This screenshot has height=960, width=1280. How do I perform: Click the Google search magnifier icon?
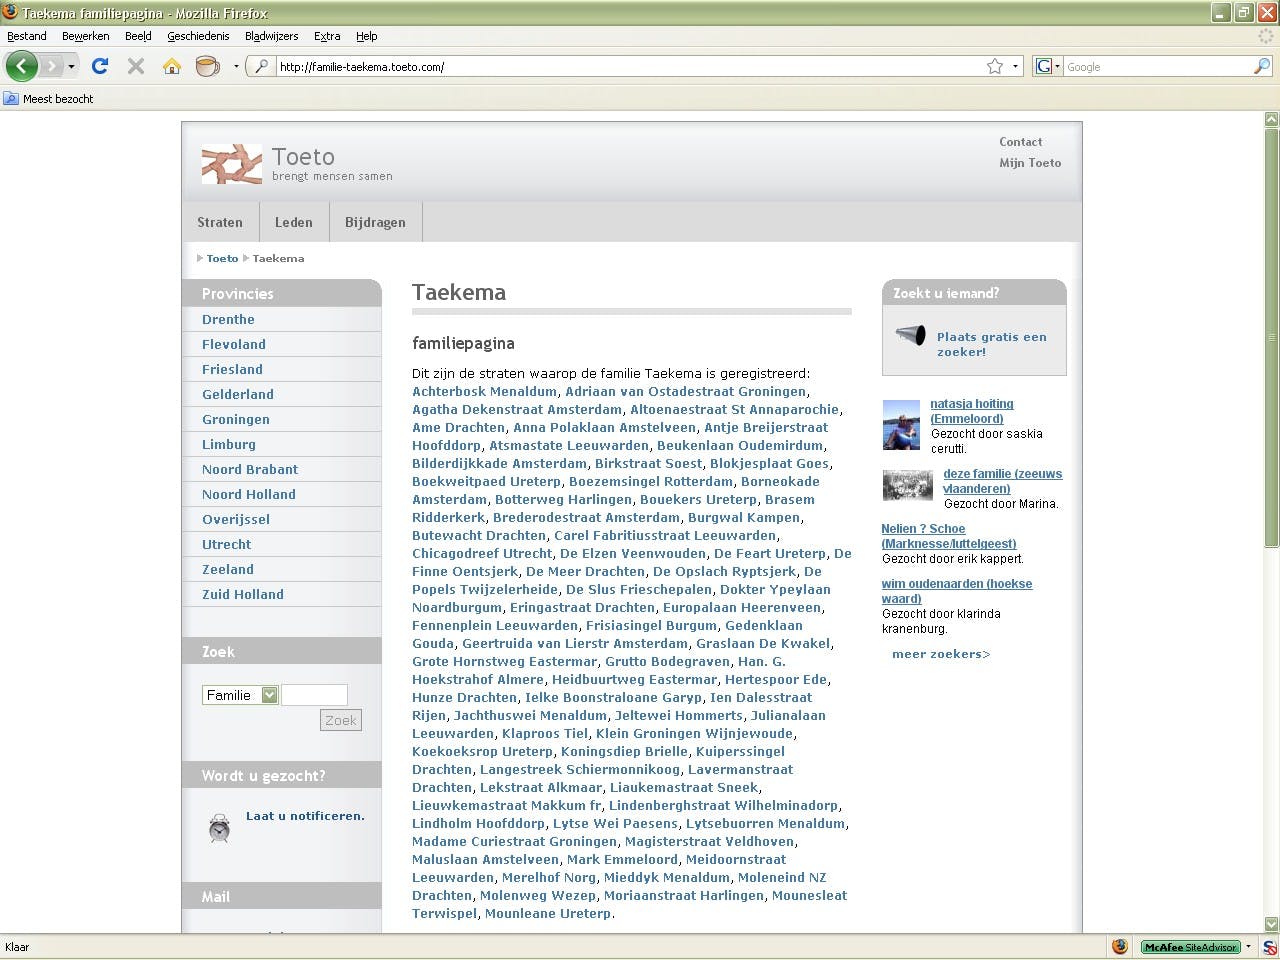(1262, 66)
